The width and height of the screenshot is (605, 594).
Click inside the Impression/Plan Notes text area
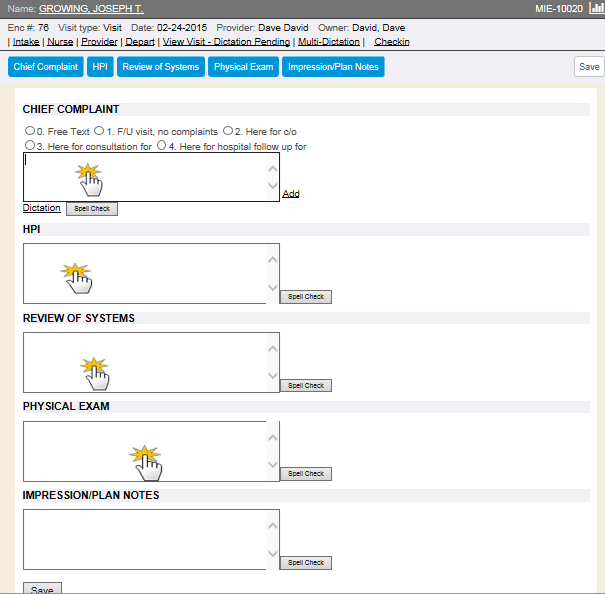click(x=145, y=540)
